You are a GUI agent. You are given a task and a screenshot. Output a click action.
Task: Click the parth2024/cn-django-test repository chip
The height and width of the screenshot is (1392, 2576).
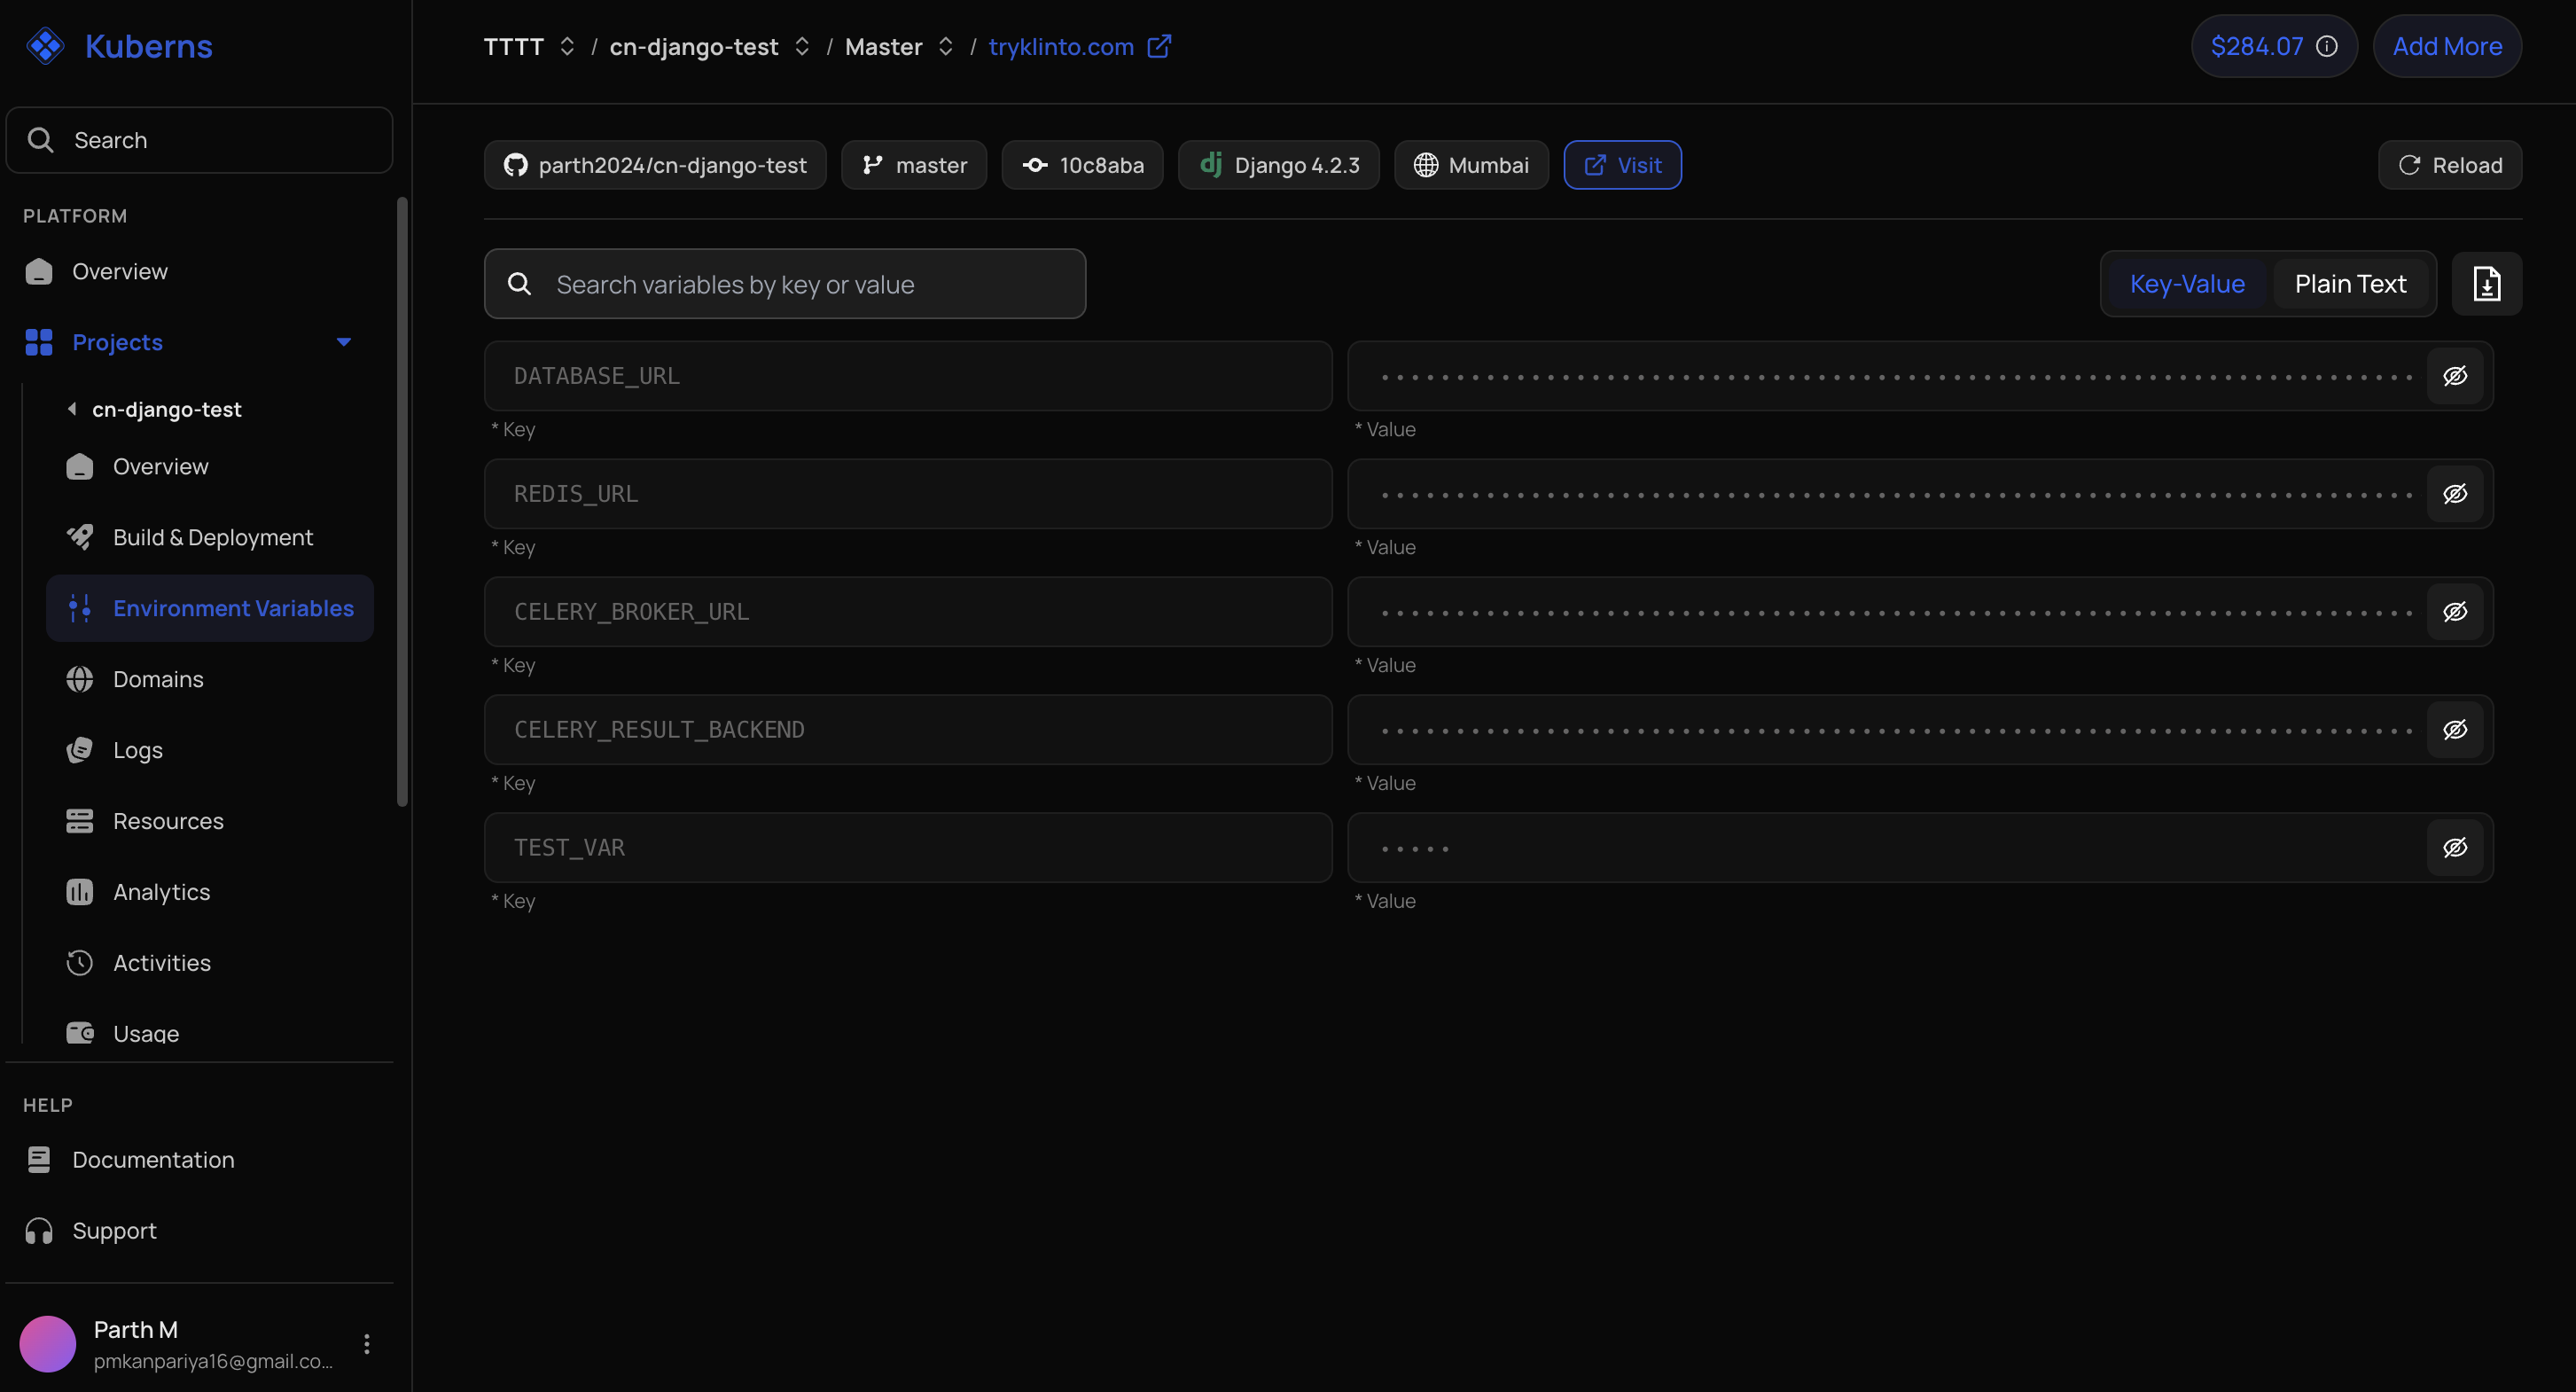(x=655, y=165)
